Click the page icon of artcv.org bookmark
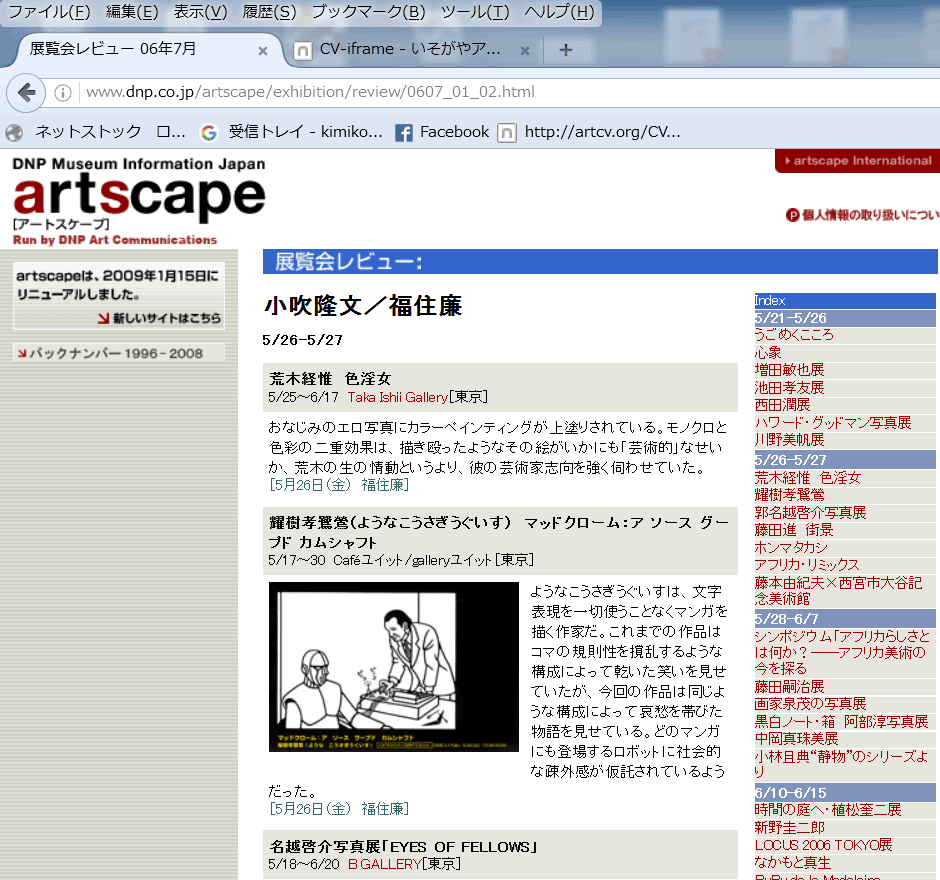Image resolution: width=940 pixels, height=880 pixels. (x=507, y=132)
